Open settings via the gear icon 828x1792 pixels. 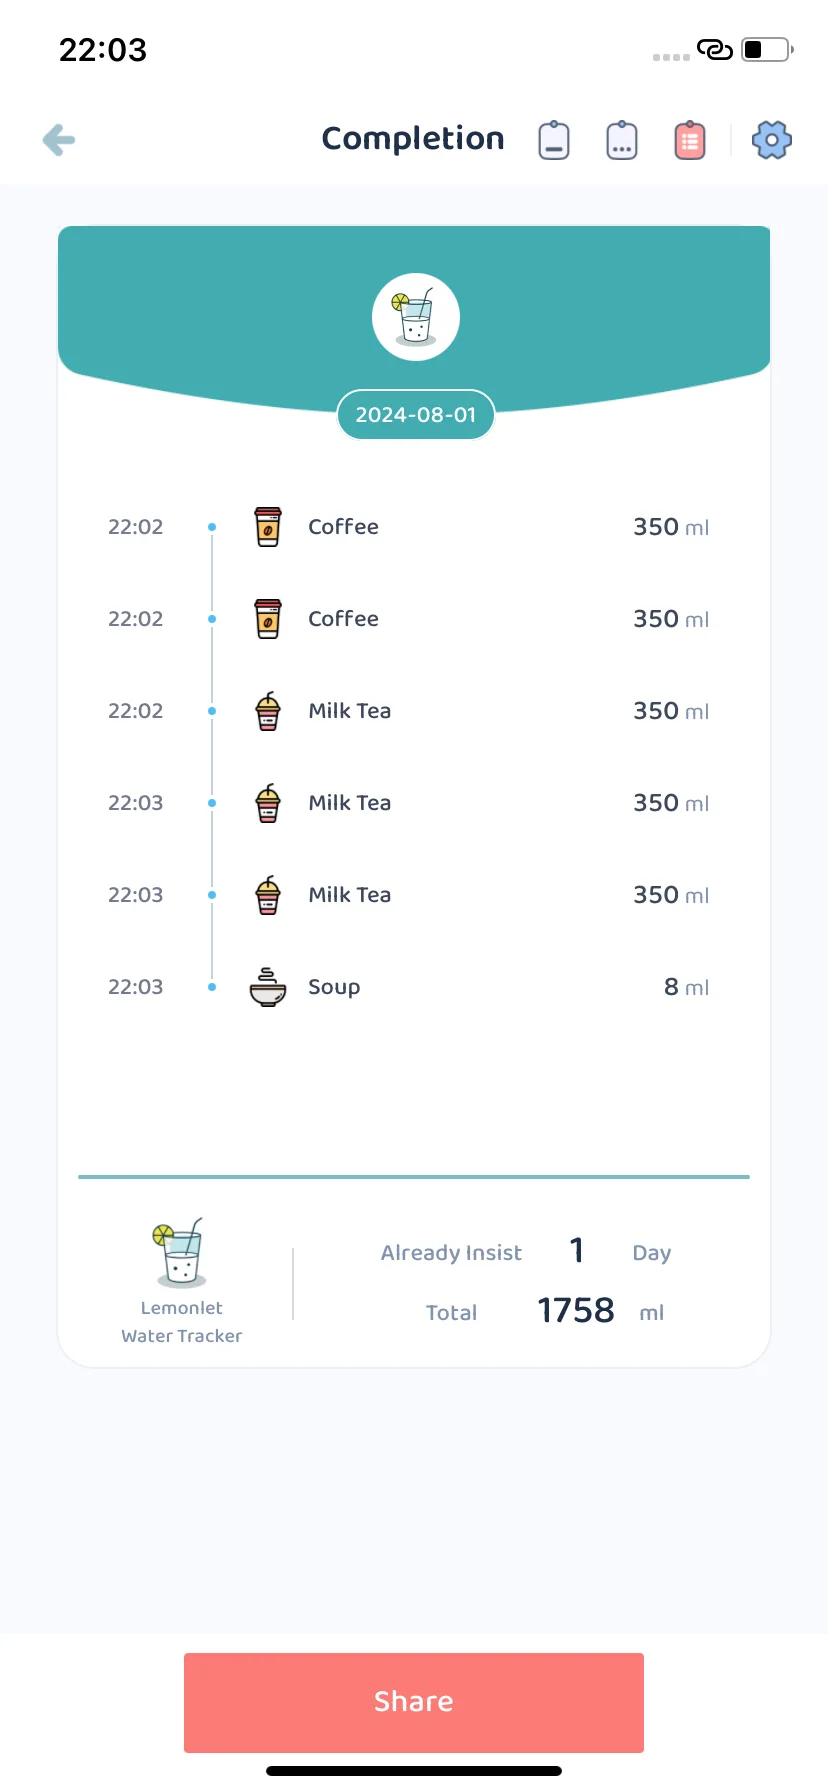pos(771,140)
